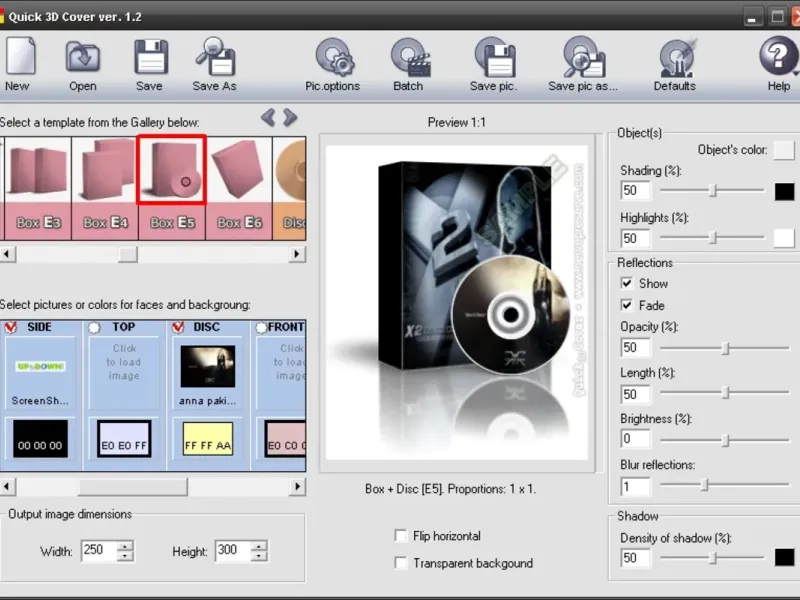Select the Box E4 template
The width and height of the screenshot is (800, 600).
(105, 188)
